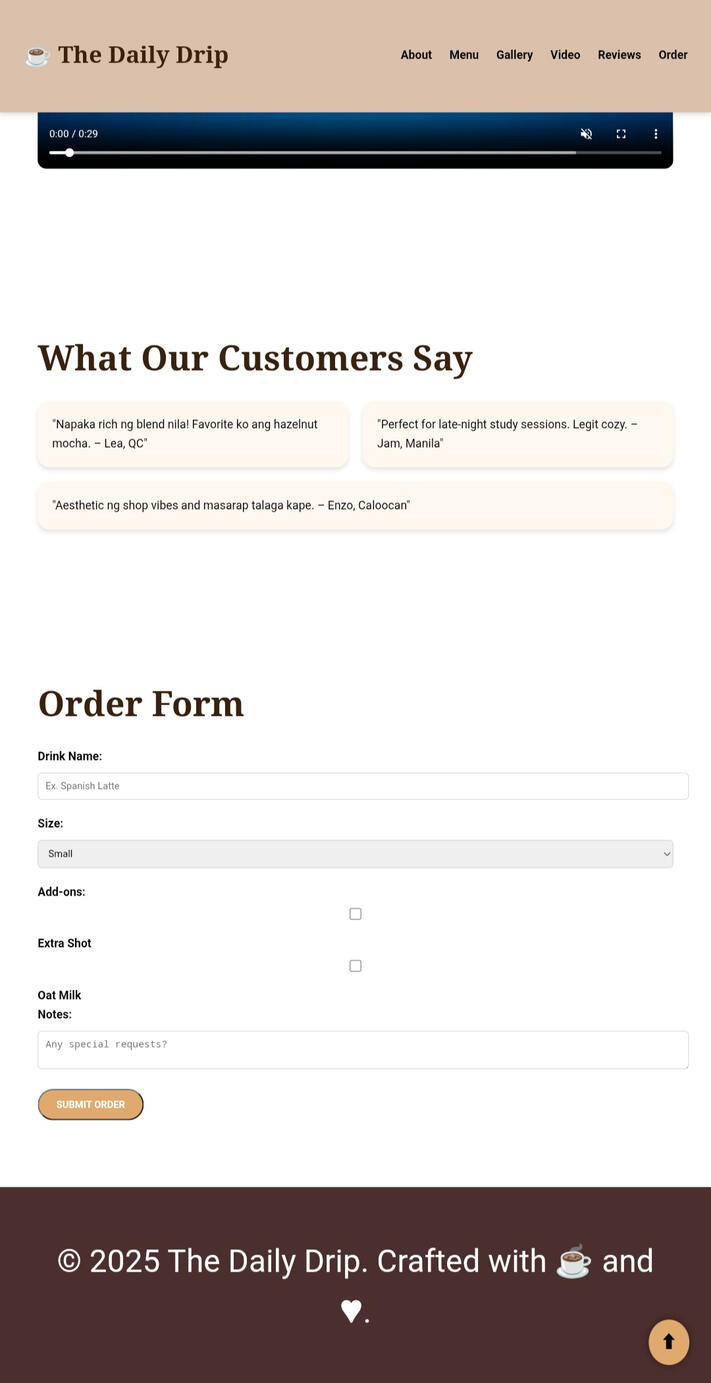Click the Order link in the header
Image resolution: width=711 pixels, height=1383 pixels.
(x=673, y=55)
